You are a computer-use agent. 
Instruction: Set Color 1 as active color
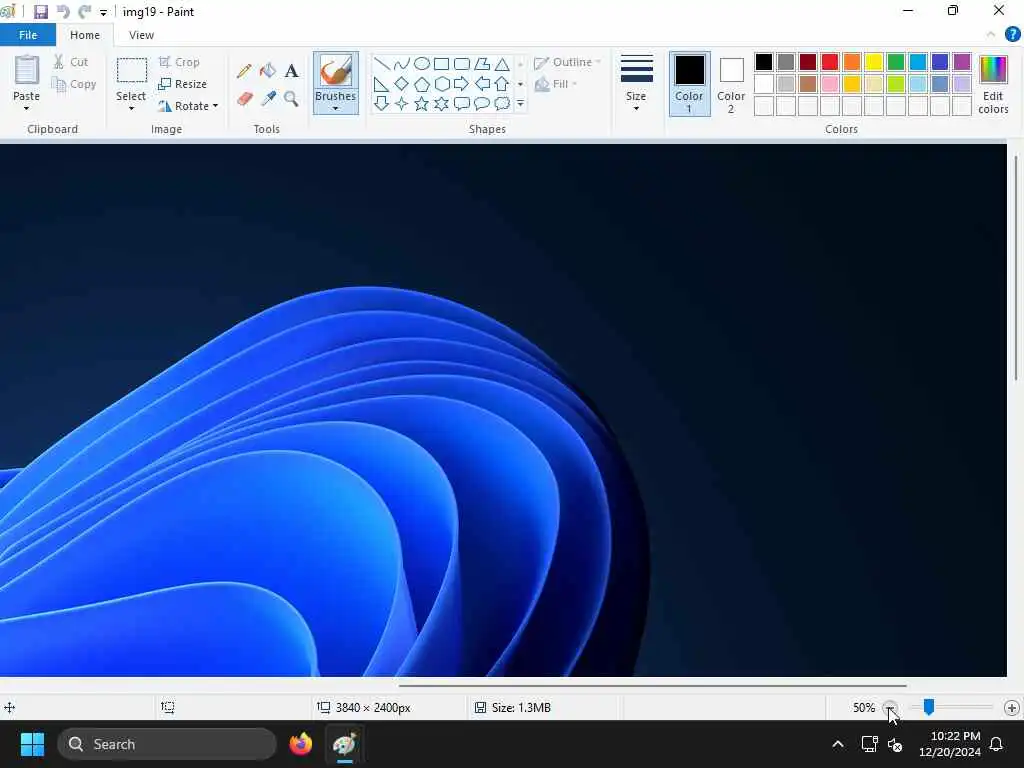(690, 84)
